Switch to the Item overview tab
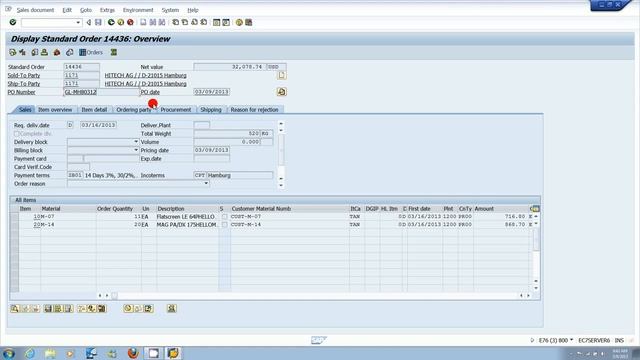 pos(55,110)
